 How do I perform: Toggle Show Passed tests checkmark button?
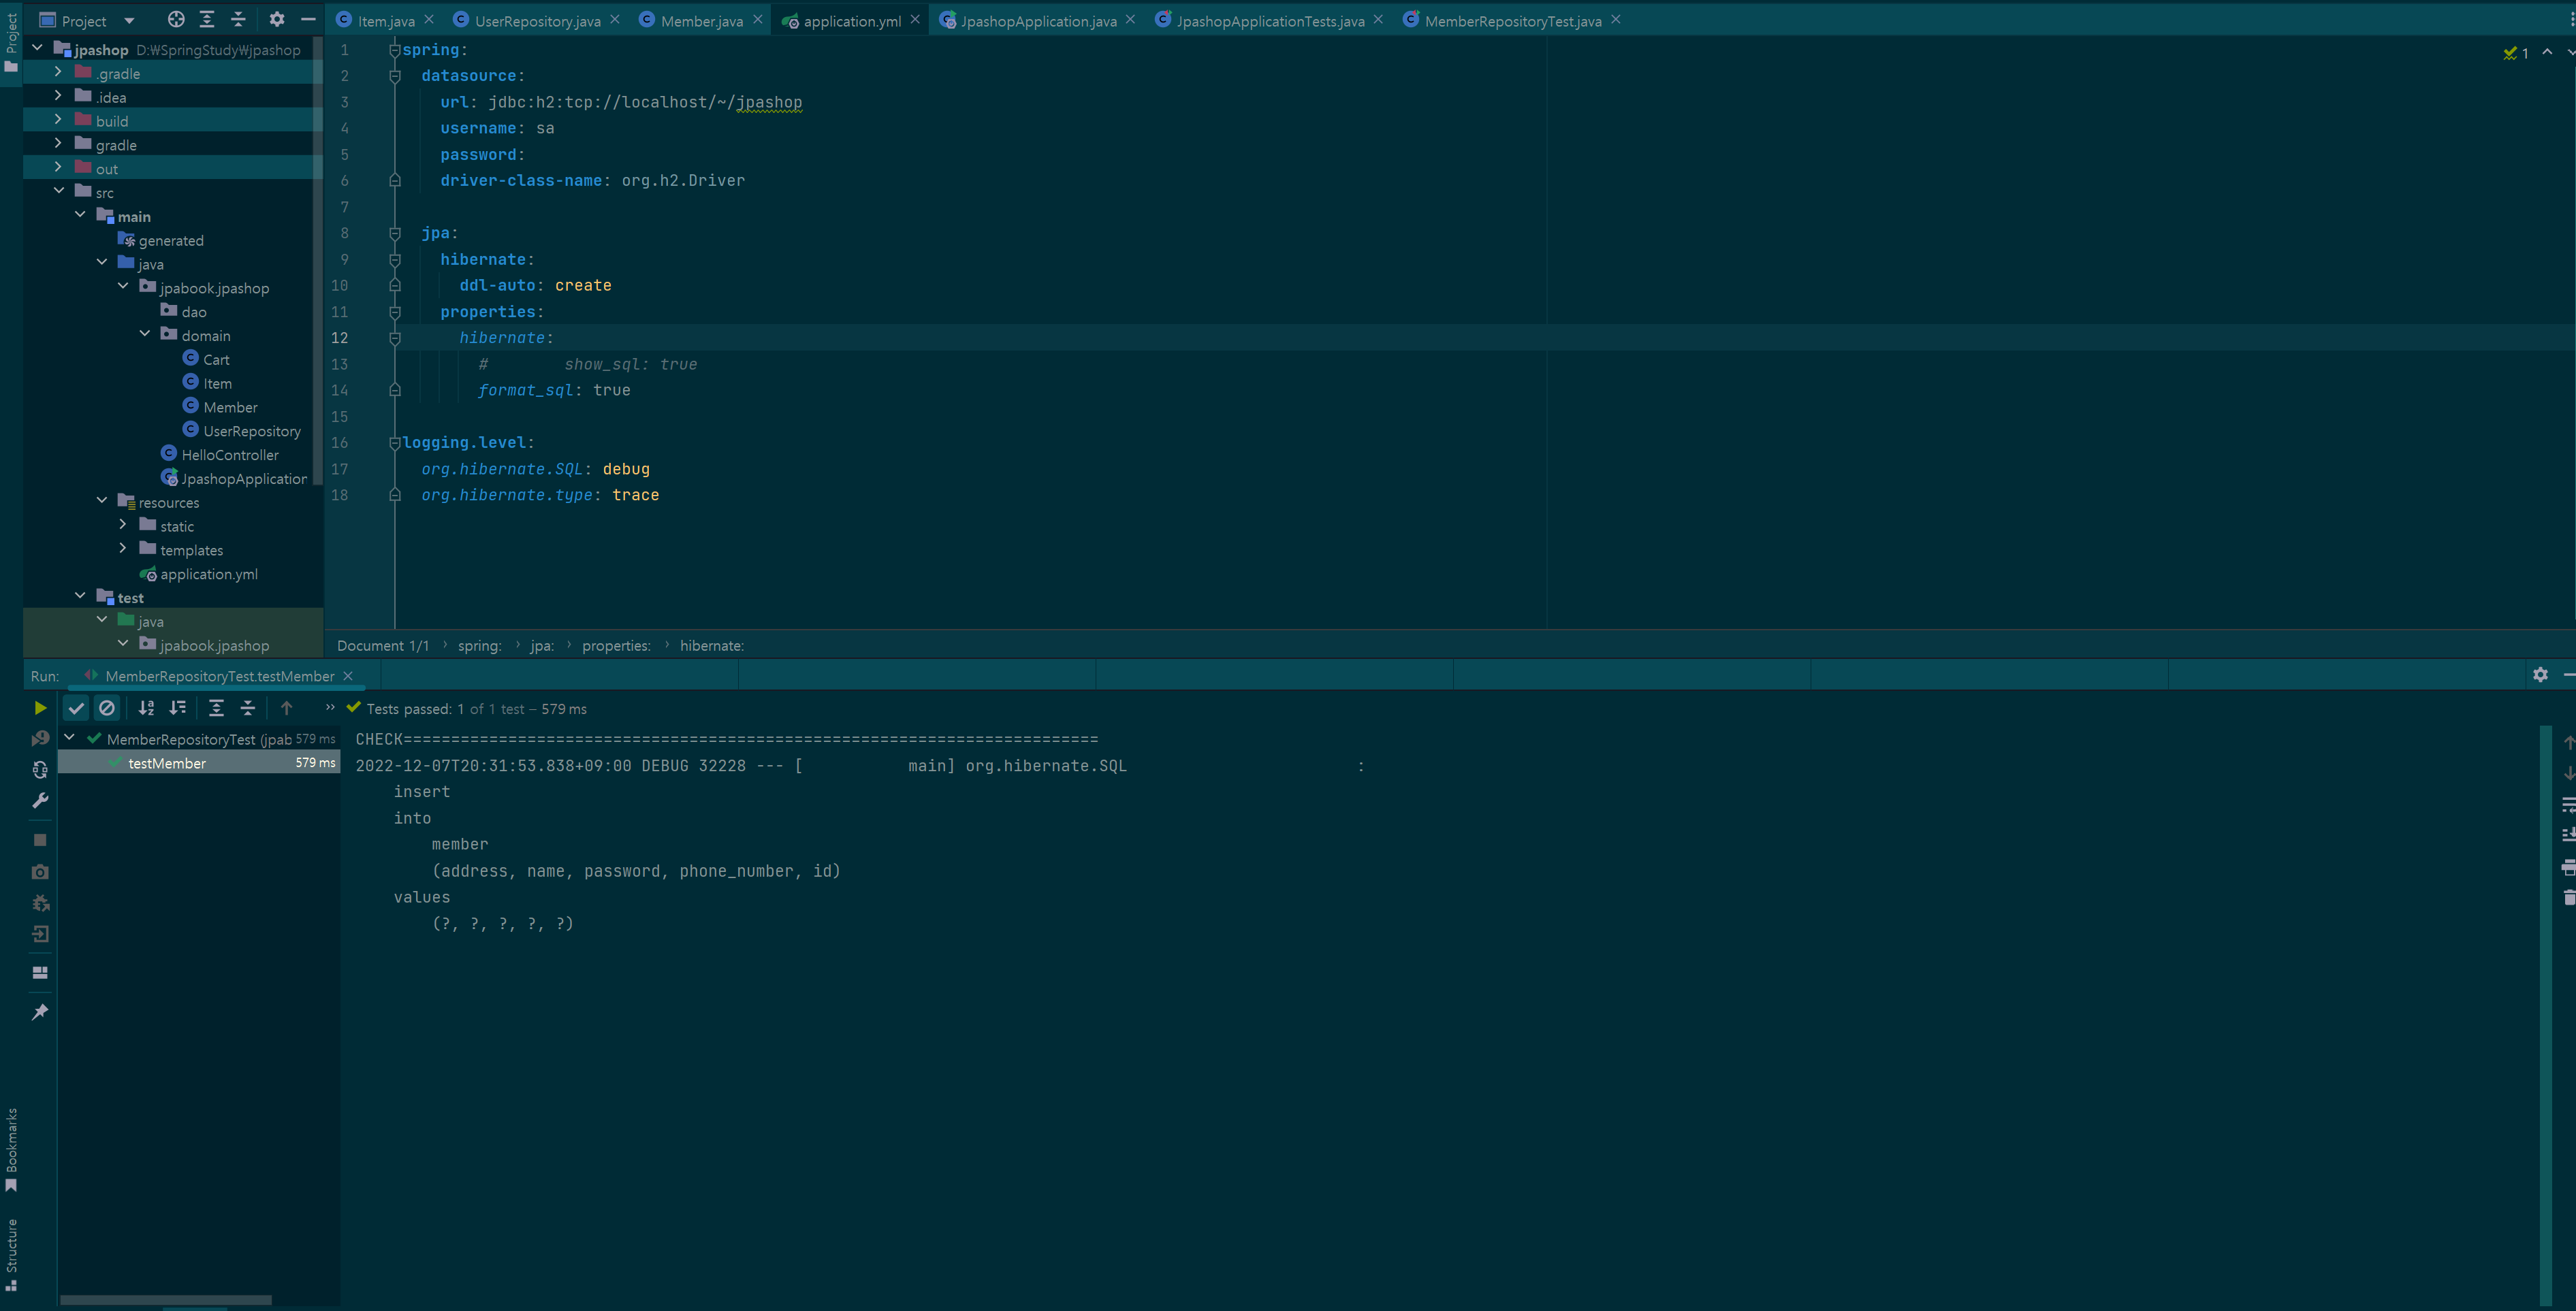[76, 708]
